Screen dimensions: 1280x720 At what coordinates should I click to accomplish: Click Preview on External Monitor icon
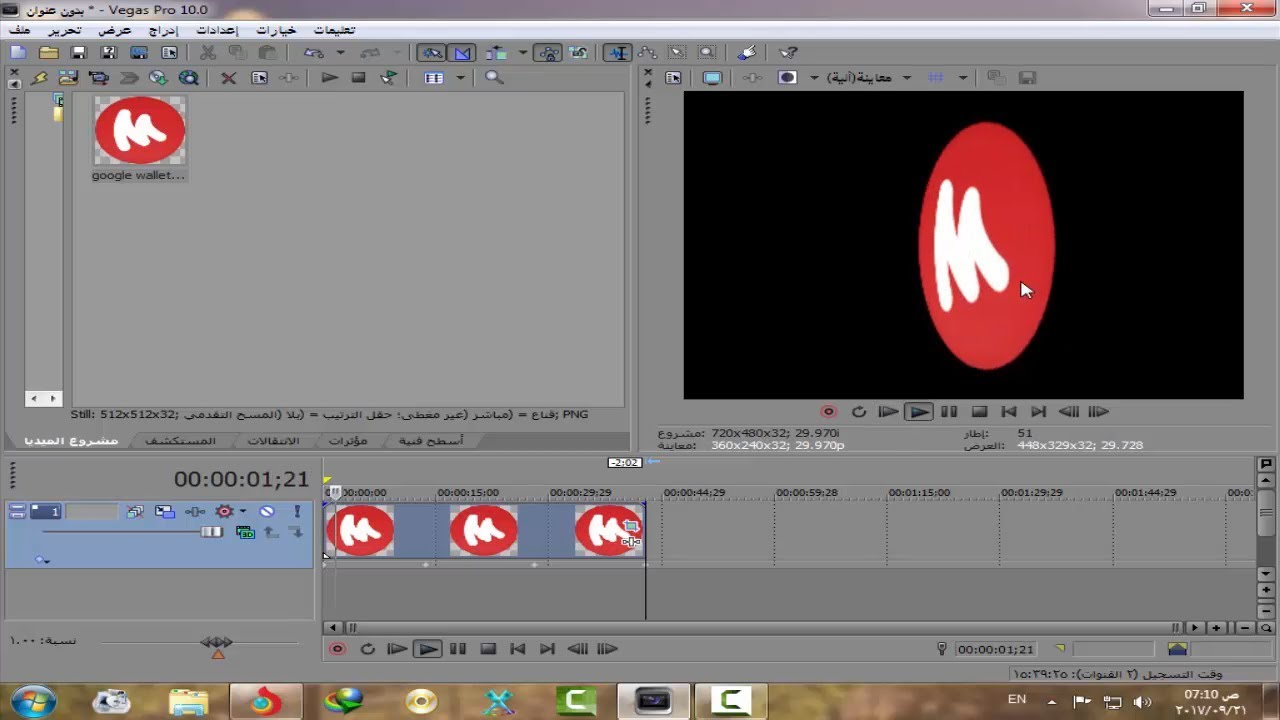(x=712, y=77)
